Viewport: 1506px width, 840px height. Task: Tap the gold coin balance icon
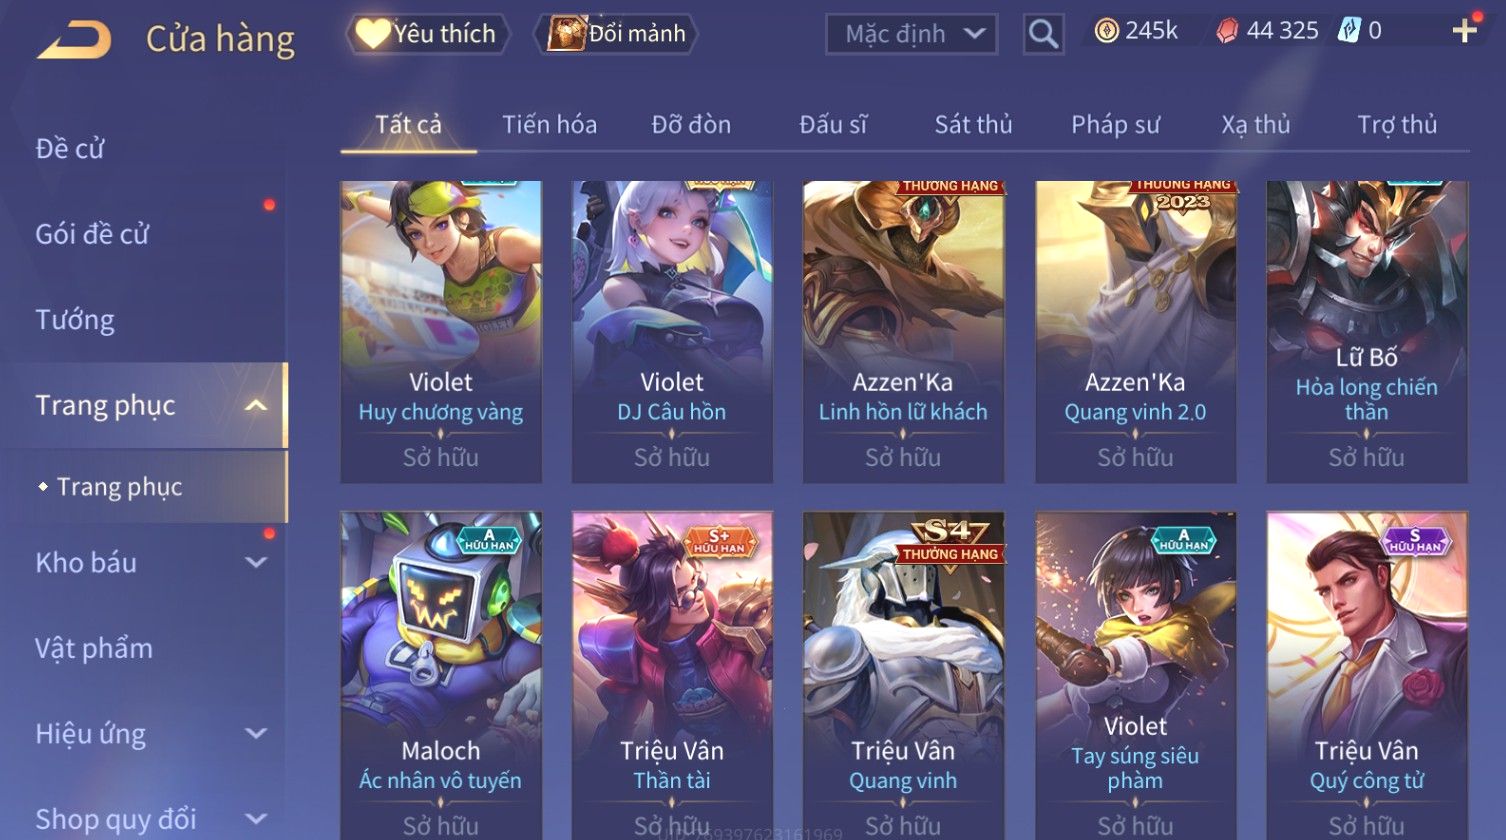click(1107, 32)
